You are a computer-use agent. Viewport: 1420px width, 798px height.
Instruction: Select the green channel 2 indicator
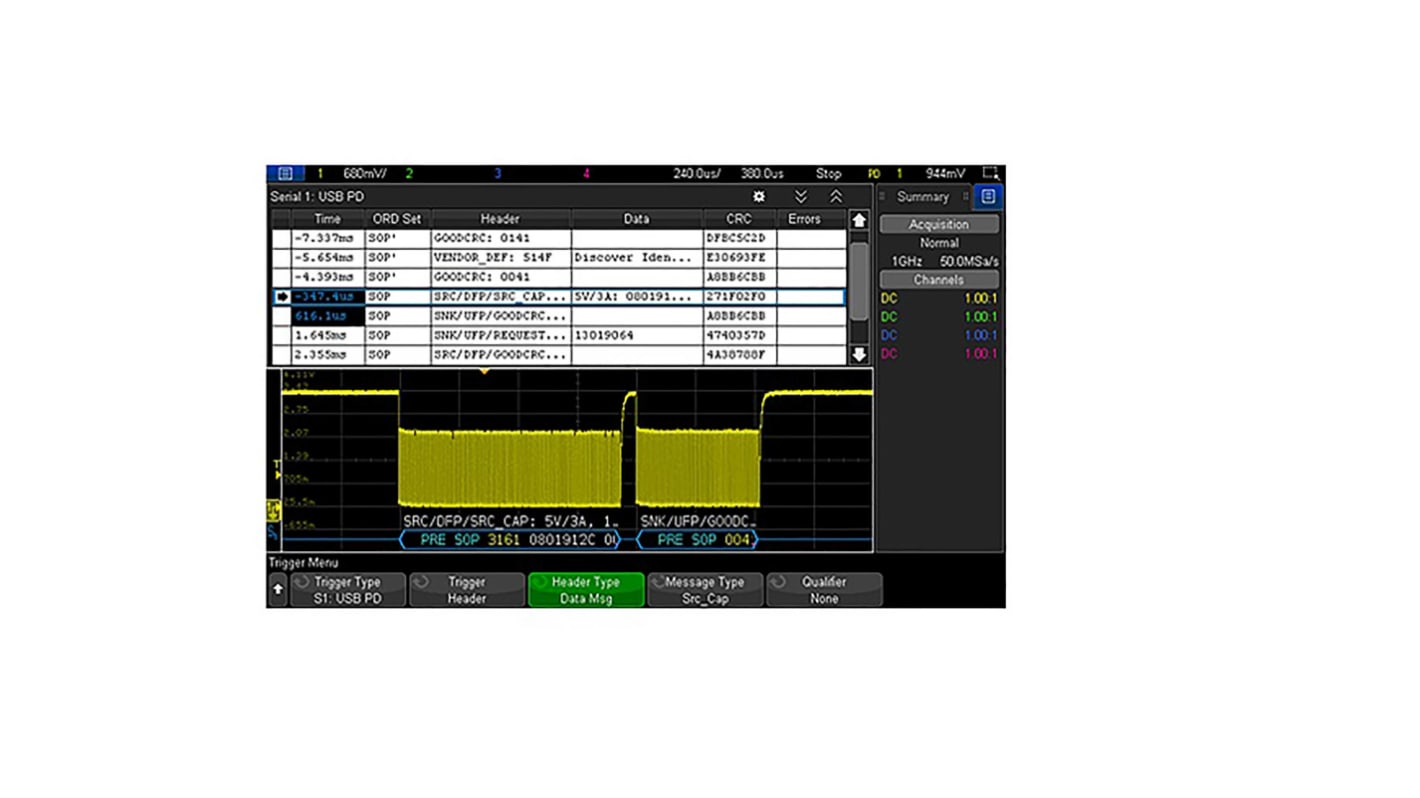coord(409,174)
